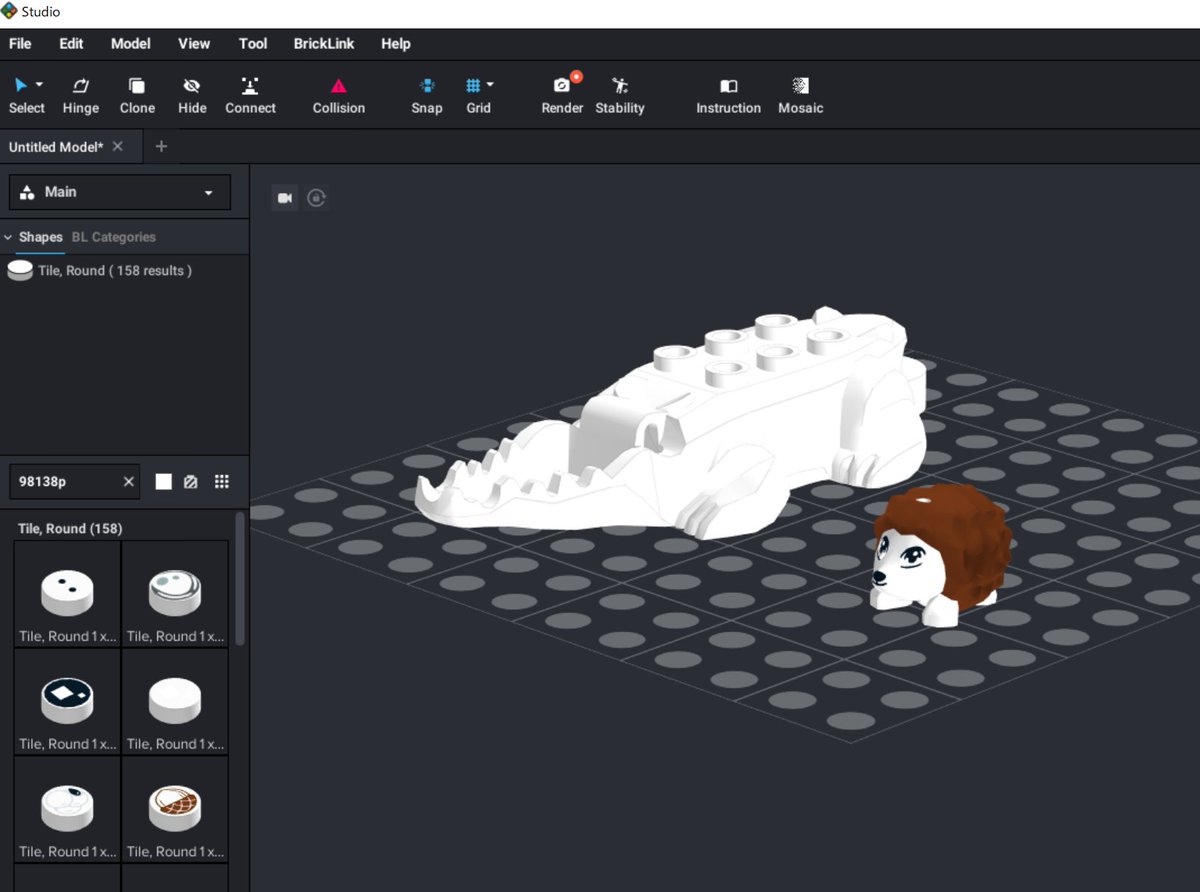
Task: Pick round tile with two black dots
Action: [x=68, y=594]
